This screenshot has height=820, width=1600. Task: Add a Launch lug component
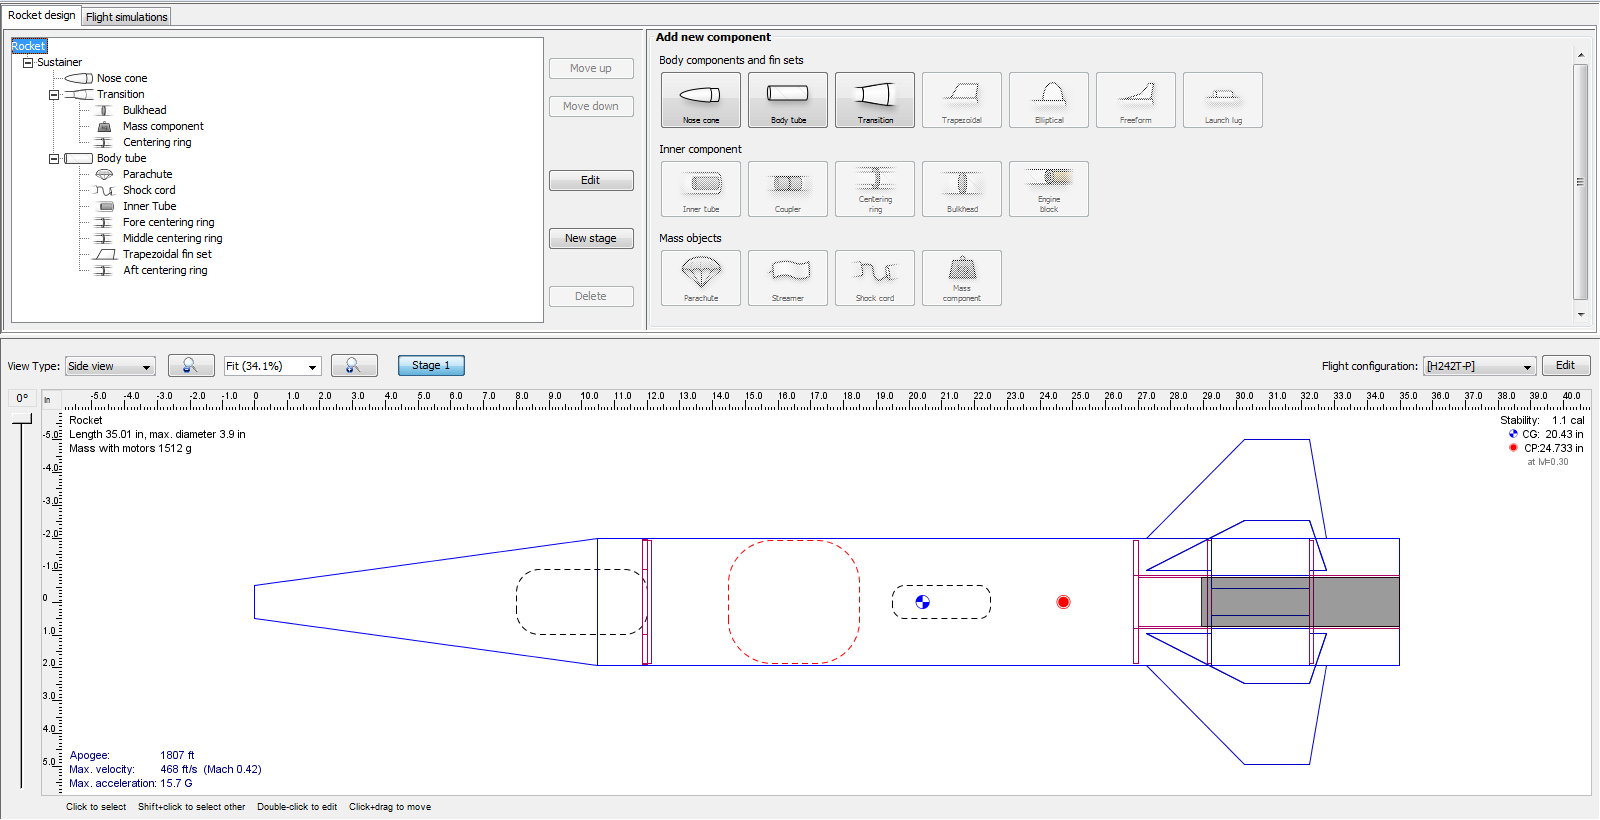pyautogui.click(x=1223, y=100)
